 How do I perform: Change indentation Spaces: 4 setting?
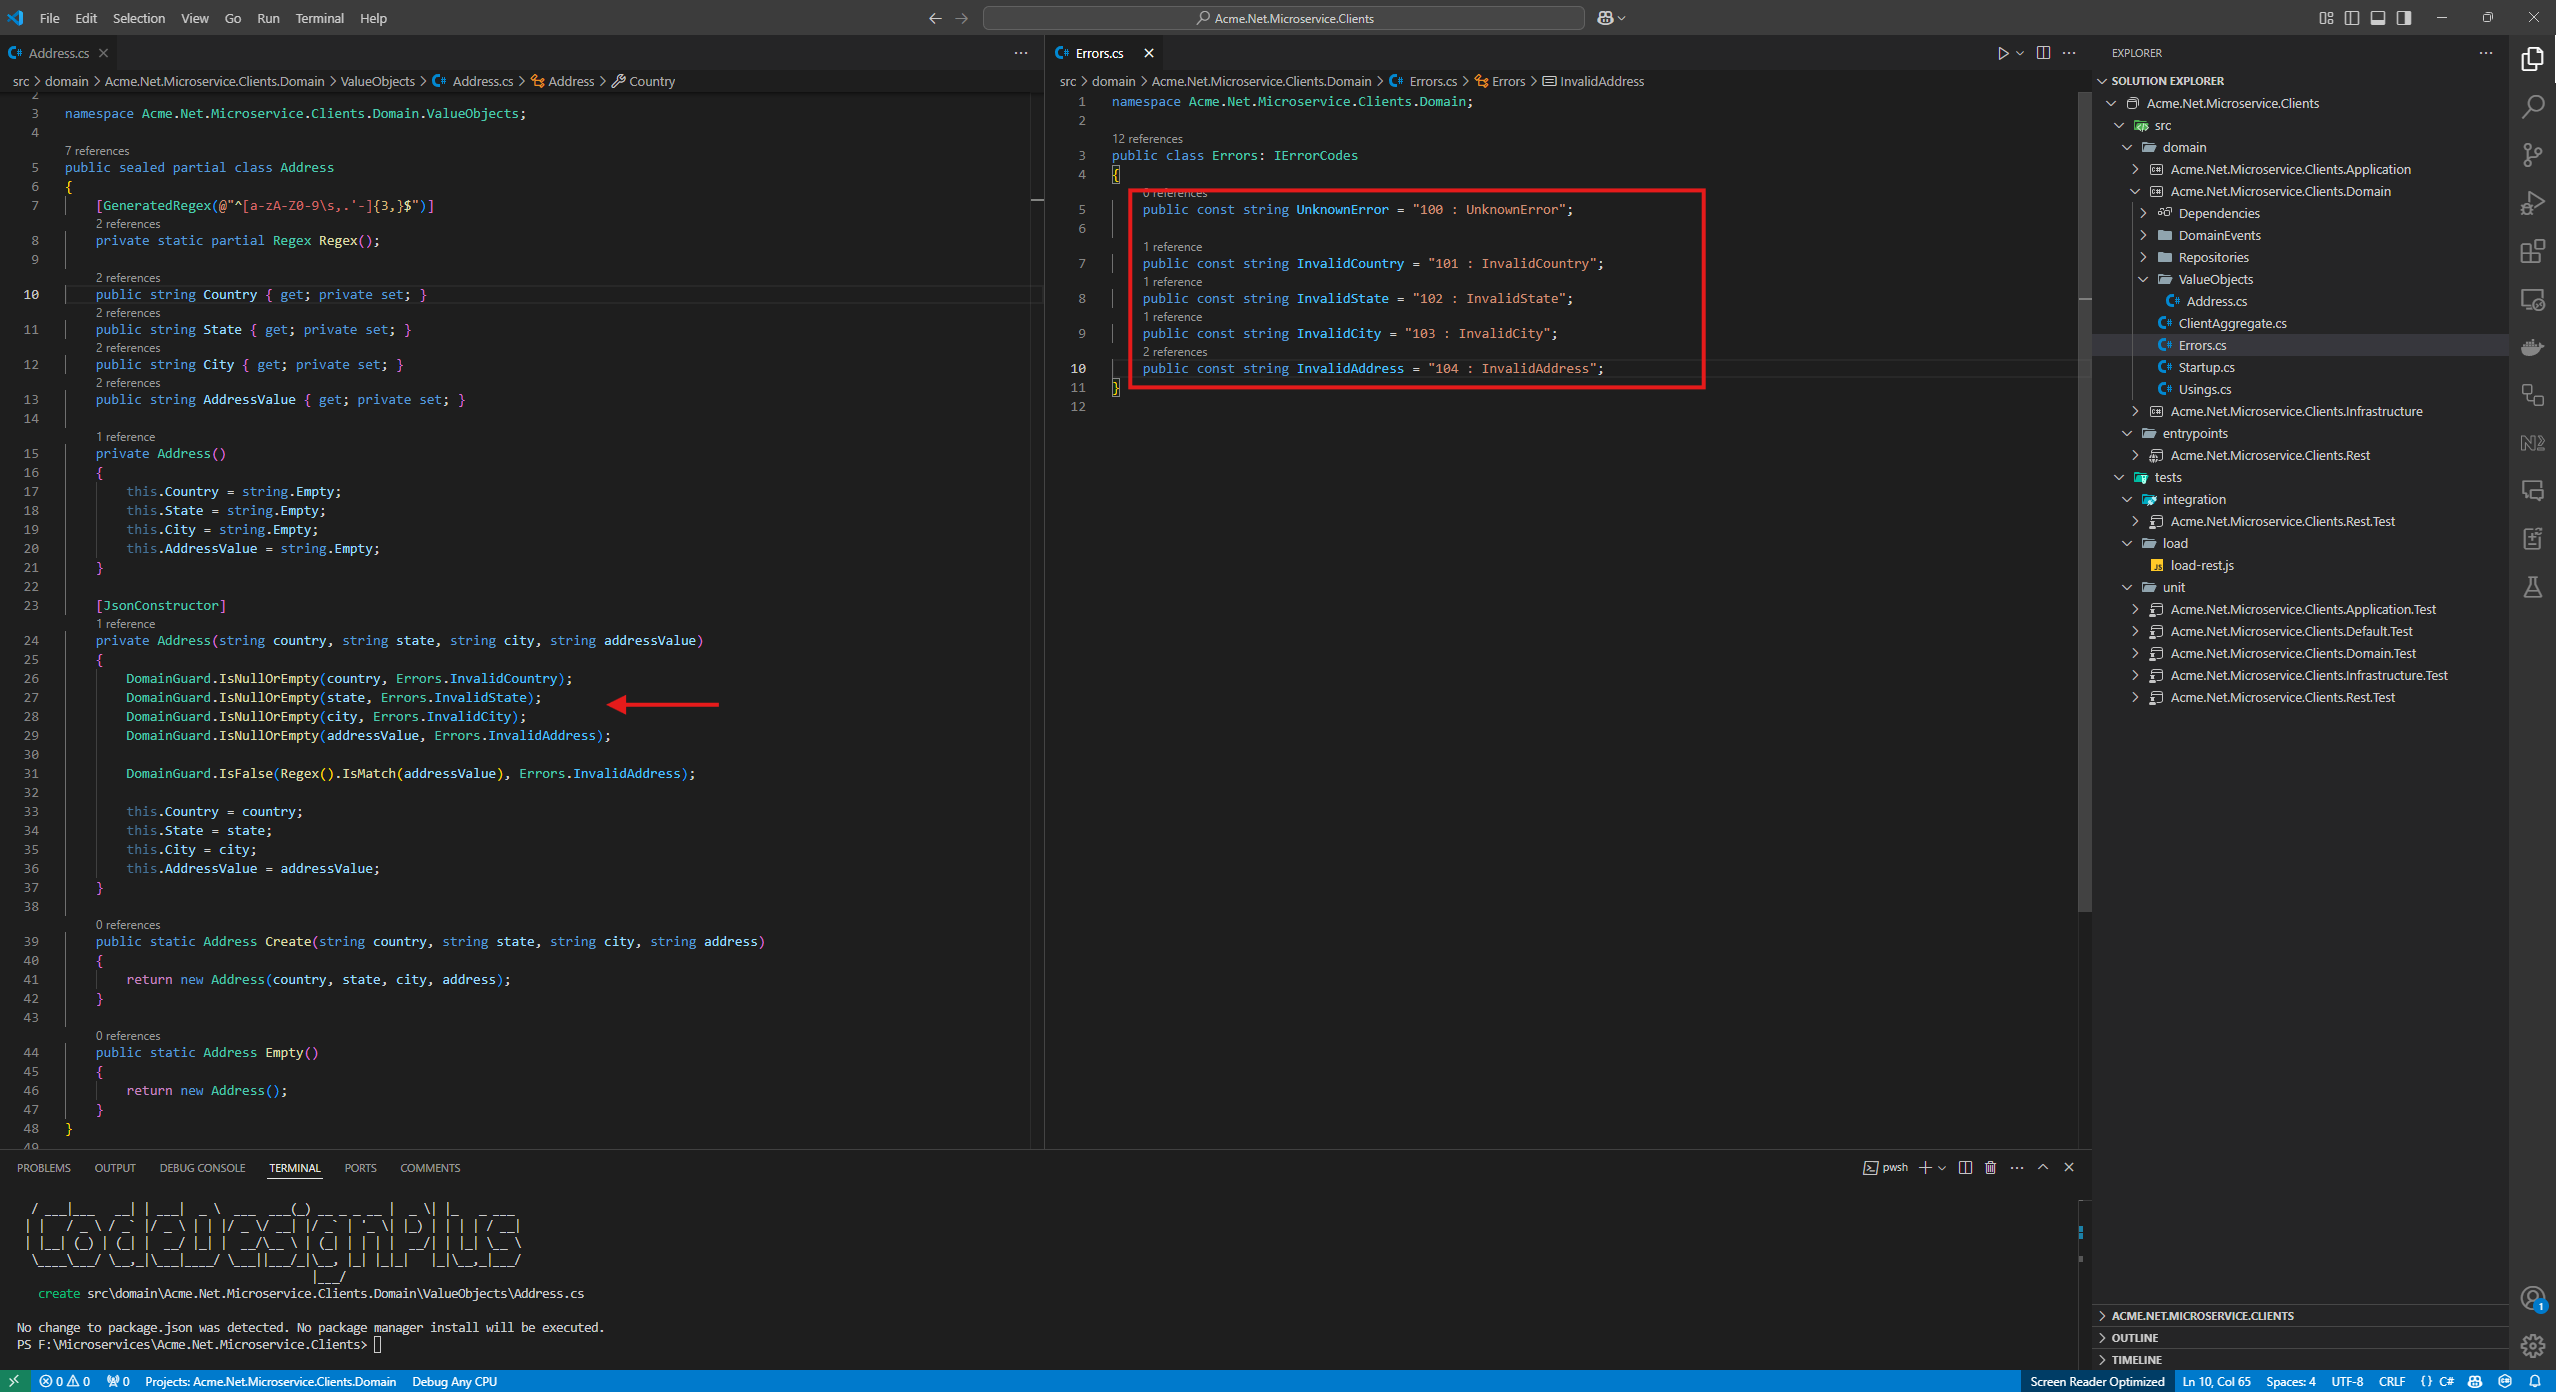[2291, 1381]
